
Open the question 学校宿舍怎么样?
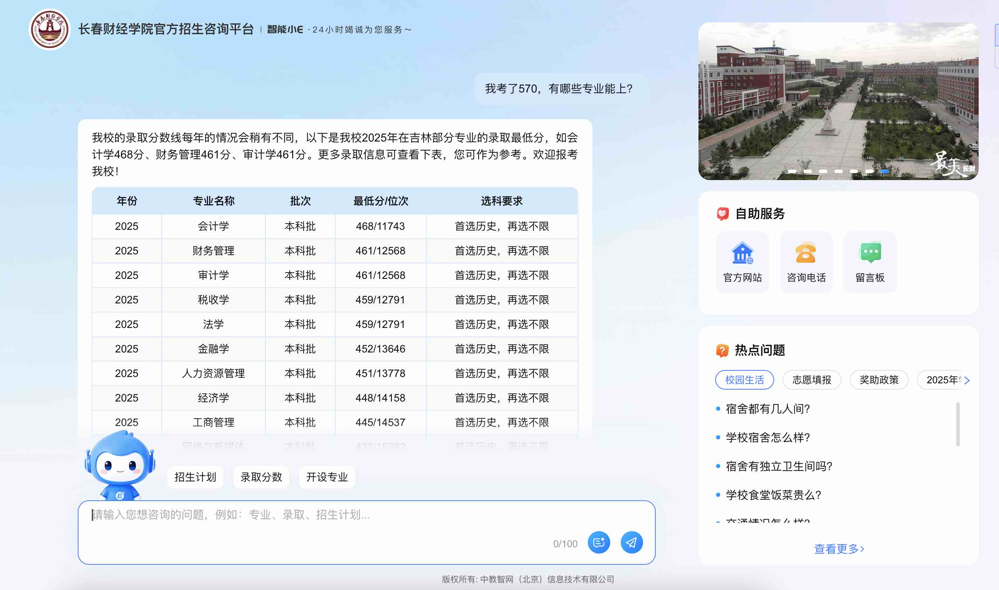point(768,437)
